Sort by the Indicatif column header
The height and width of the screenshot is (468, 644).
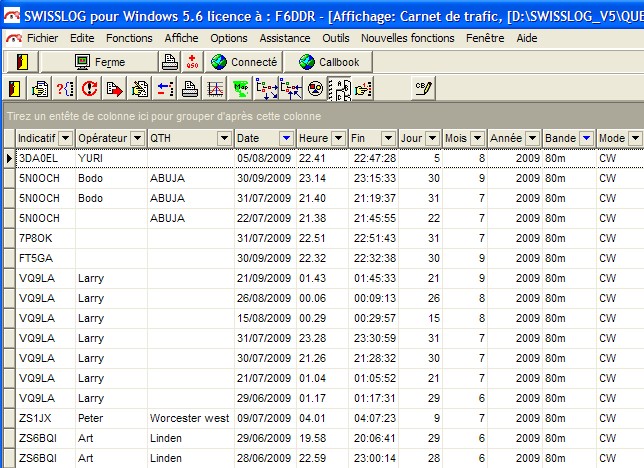click(37, 138)
